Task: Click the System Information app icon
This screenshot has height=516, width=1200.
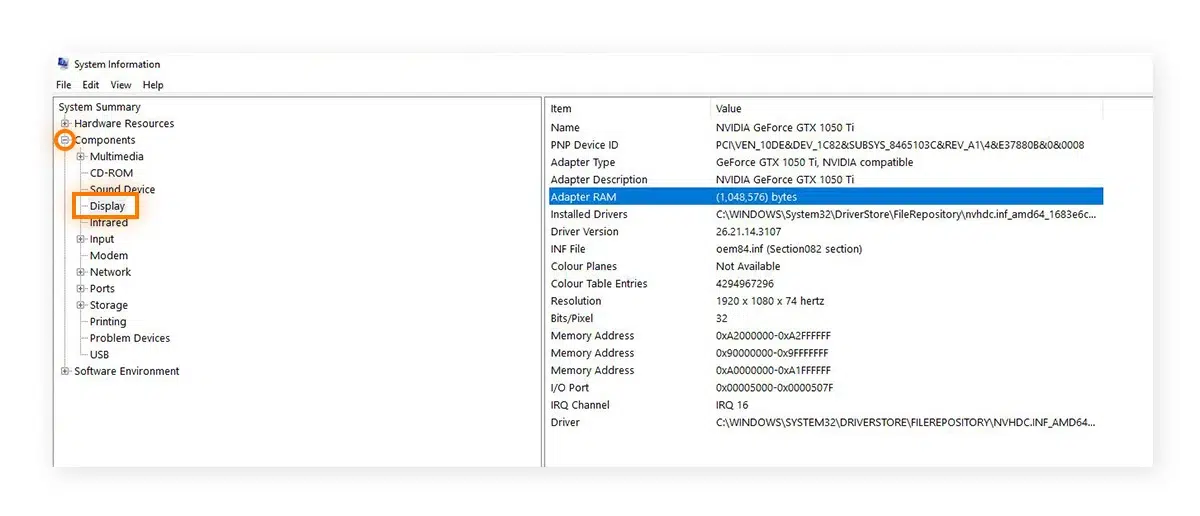Action: click(64, 65)
